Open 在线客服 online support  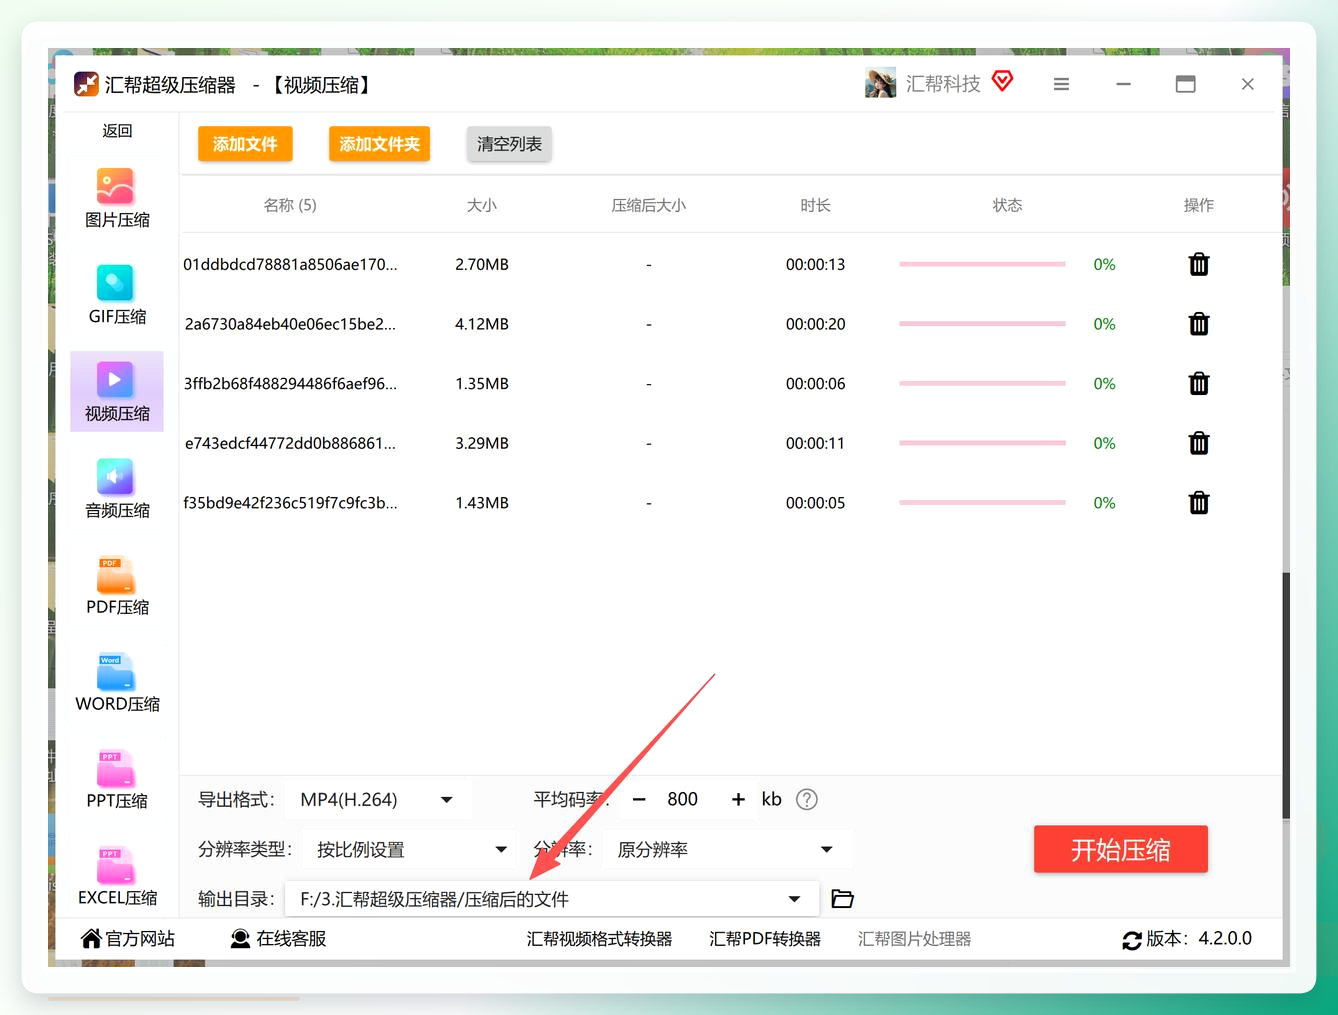click(279, 938)
